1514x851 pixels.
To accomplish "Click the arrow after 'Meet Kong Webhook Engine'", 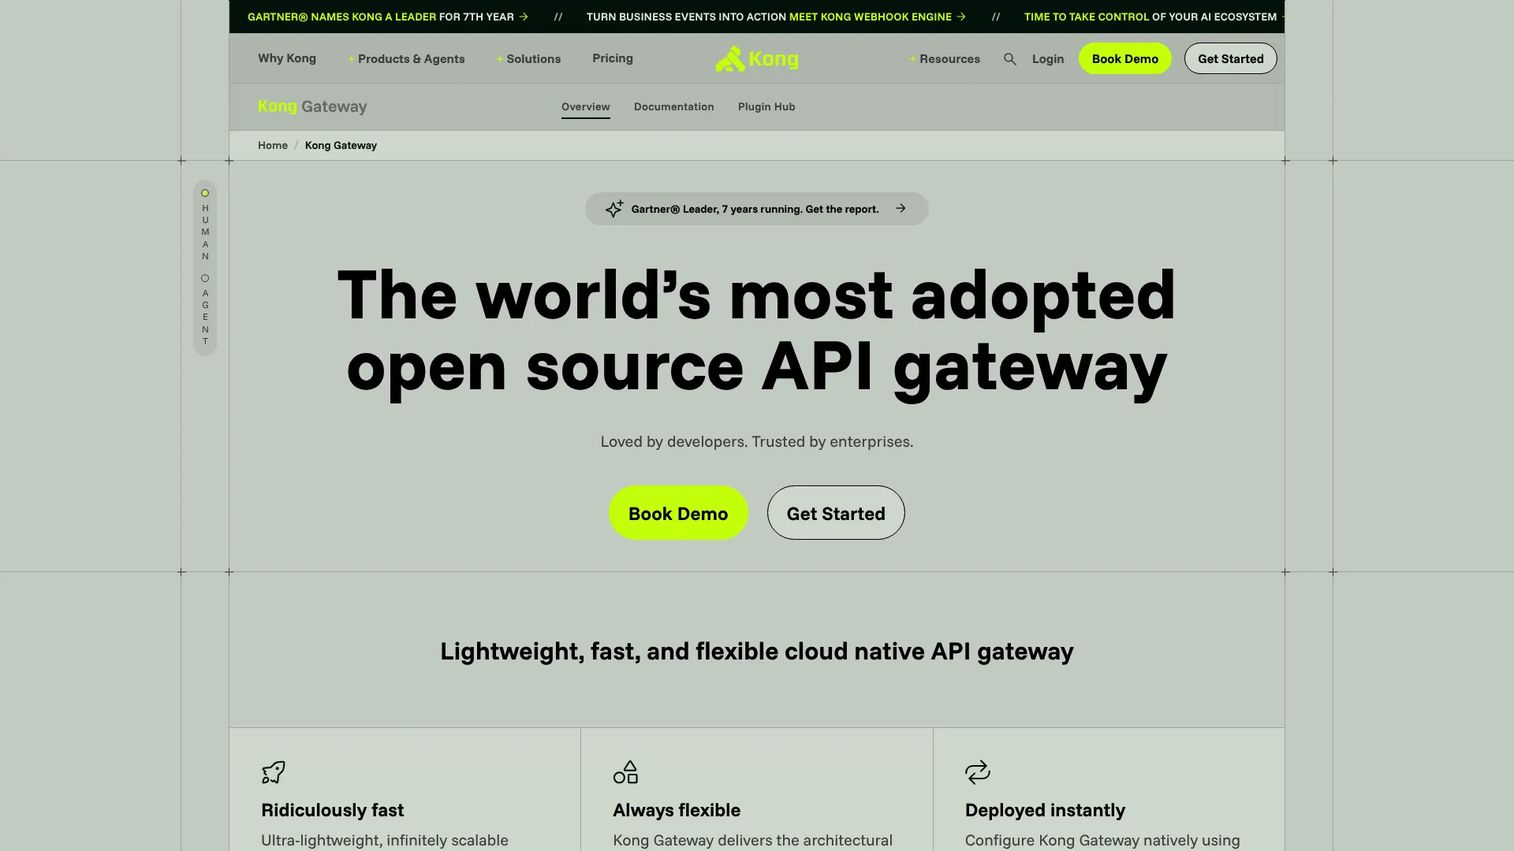I will [x=961, y=17].
